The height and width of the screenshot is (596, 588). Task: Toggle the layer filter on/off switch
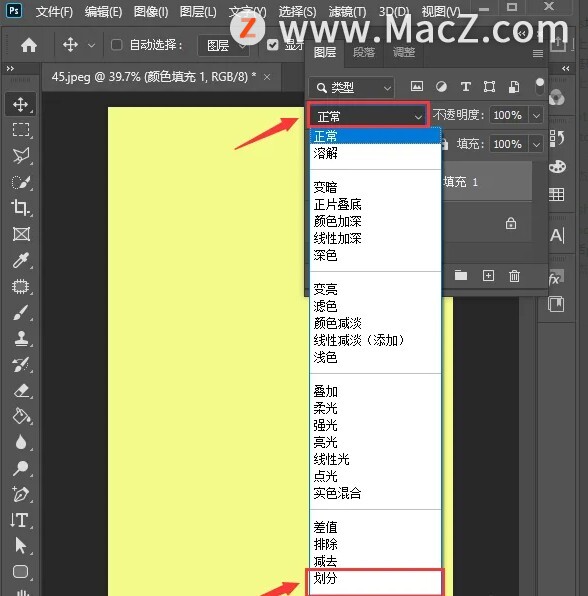coord(539,87)
